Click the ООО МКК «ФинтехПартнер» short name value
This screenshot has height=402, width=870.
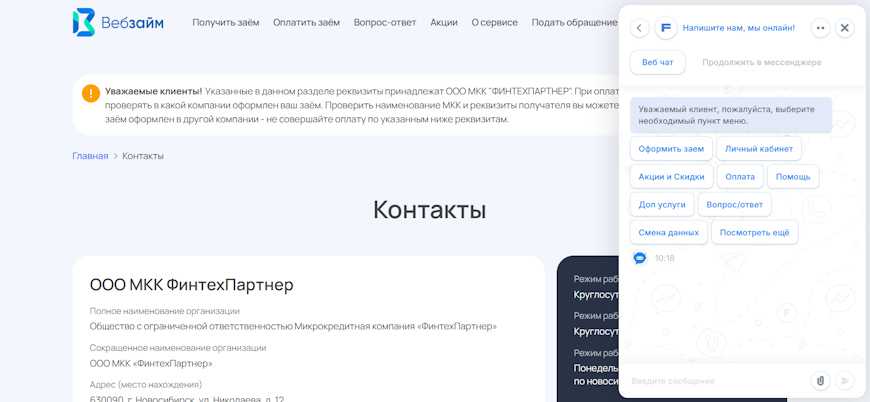(151, 364)
